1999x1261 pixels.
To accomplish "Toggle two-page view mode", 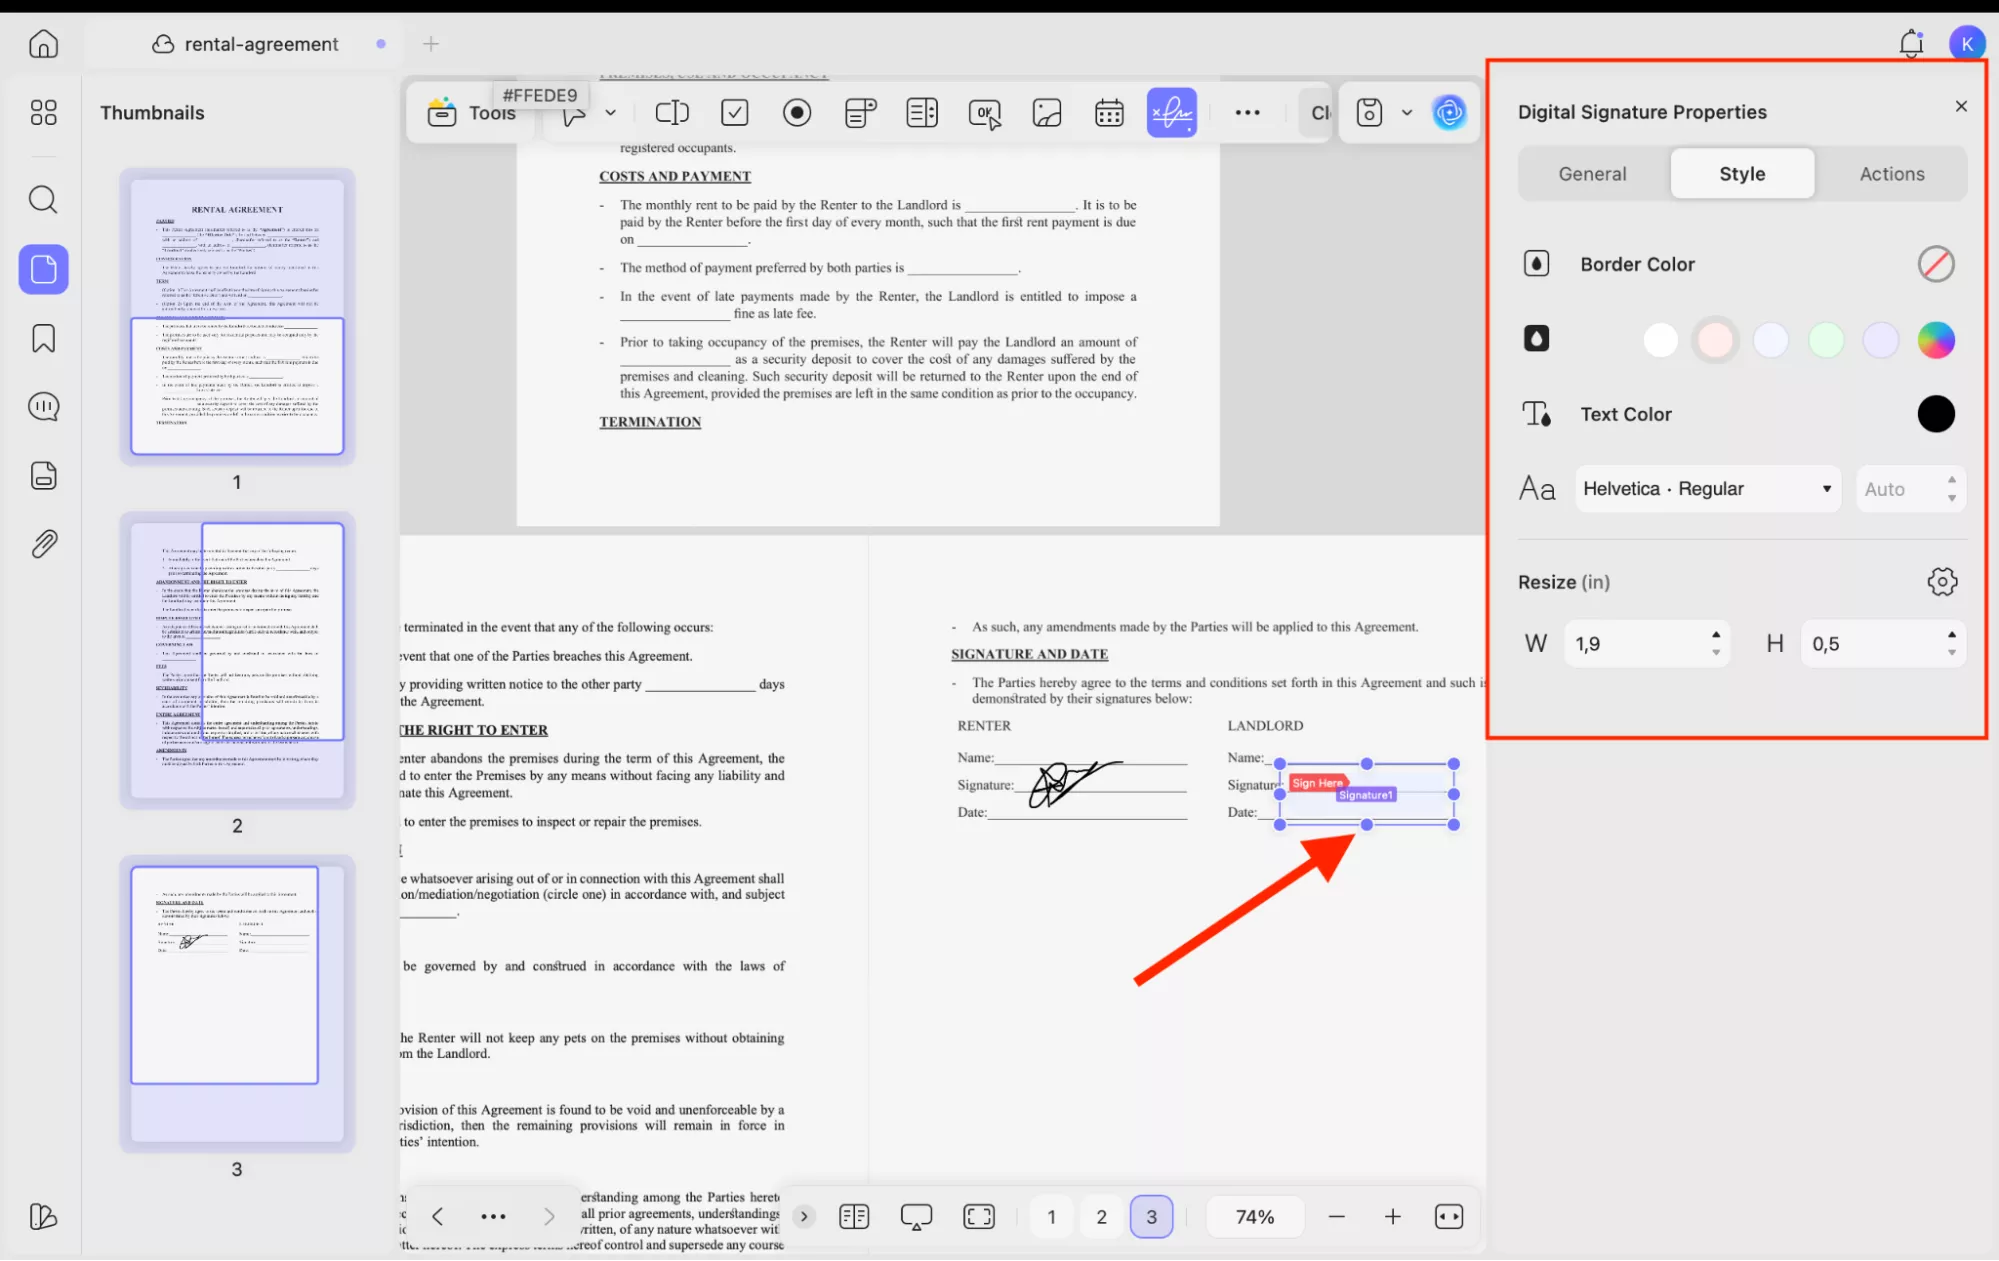I will [855, 1216].
